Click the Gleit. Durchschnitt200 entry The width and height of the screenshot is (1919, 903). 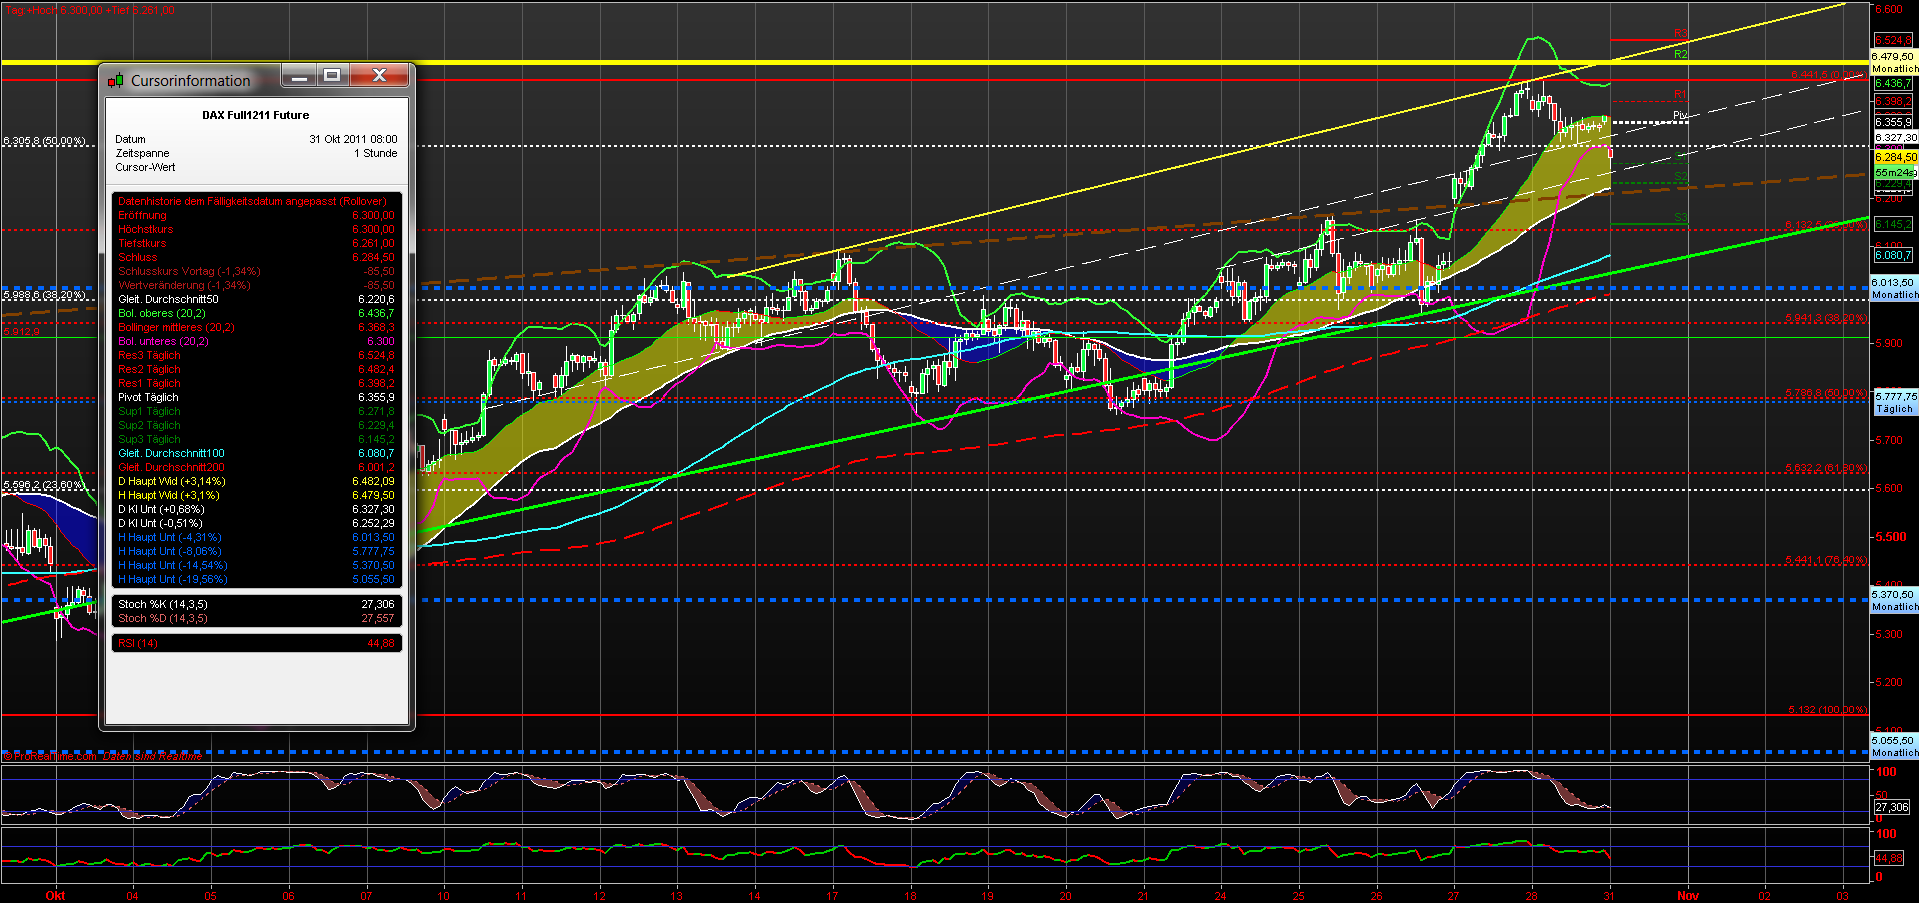[x=255, y=467]
